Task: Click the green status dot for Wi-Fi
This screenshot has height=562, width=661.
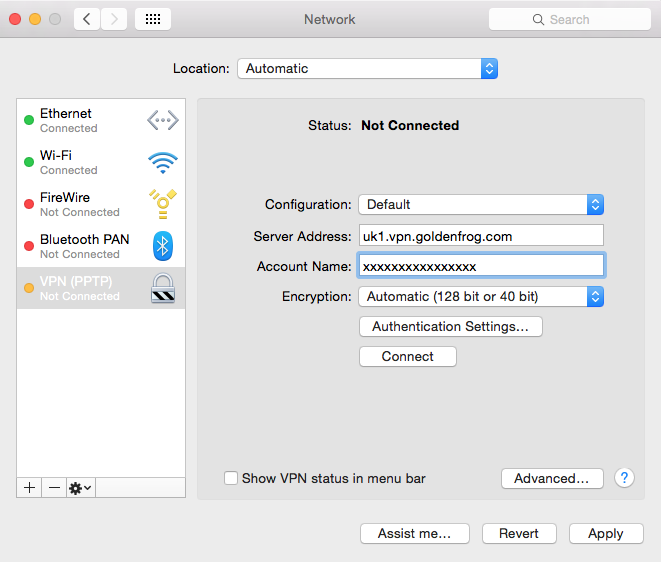Action: (x=29, y=162)
